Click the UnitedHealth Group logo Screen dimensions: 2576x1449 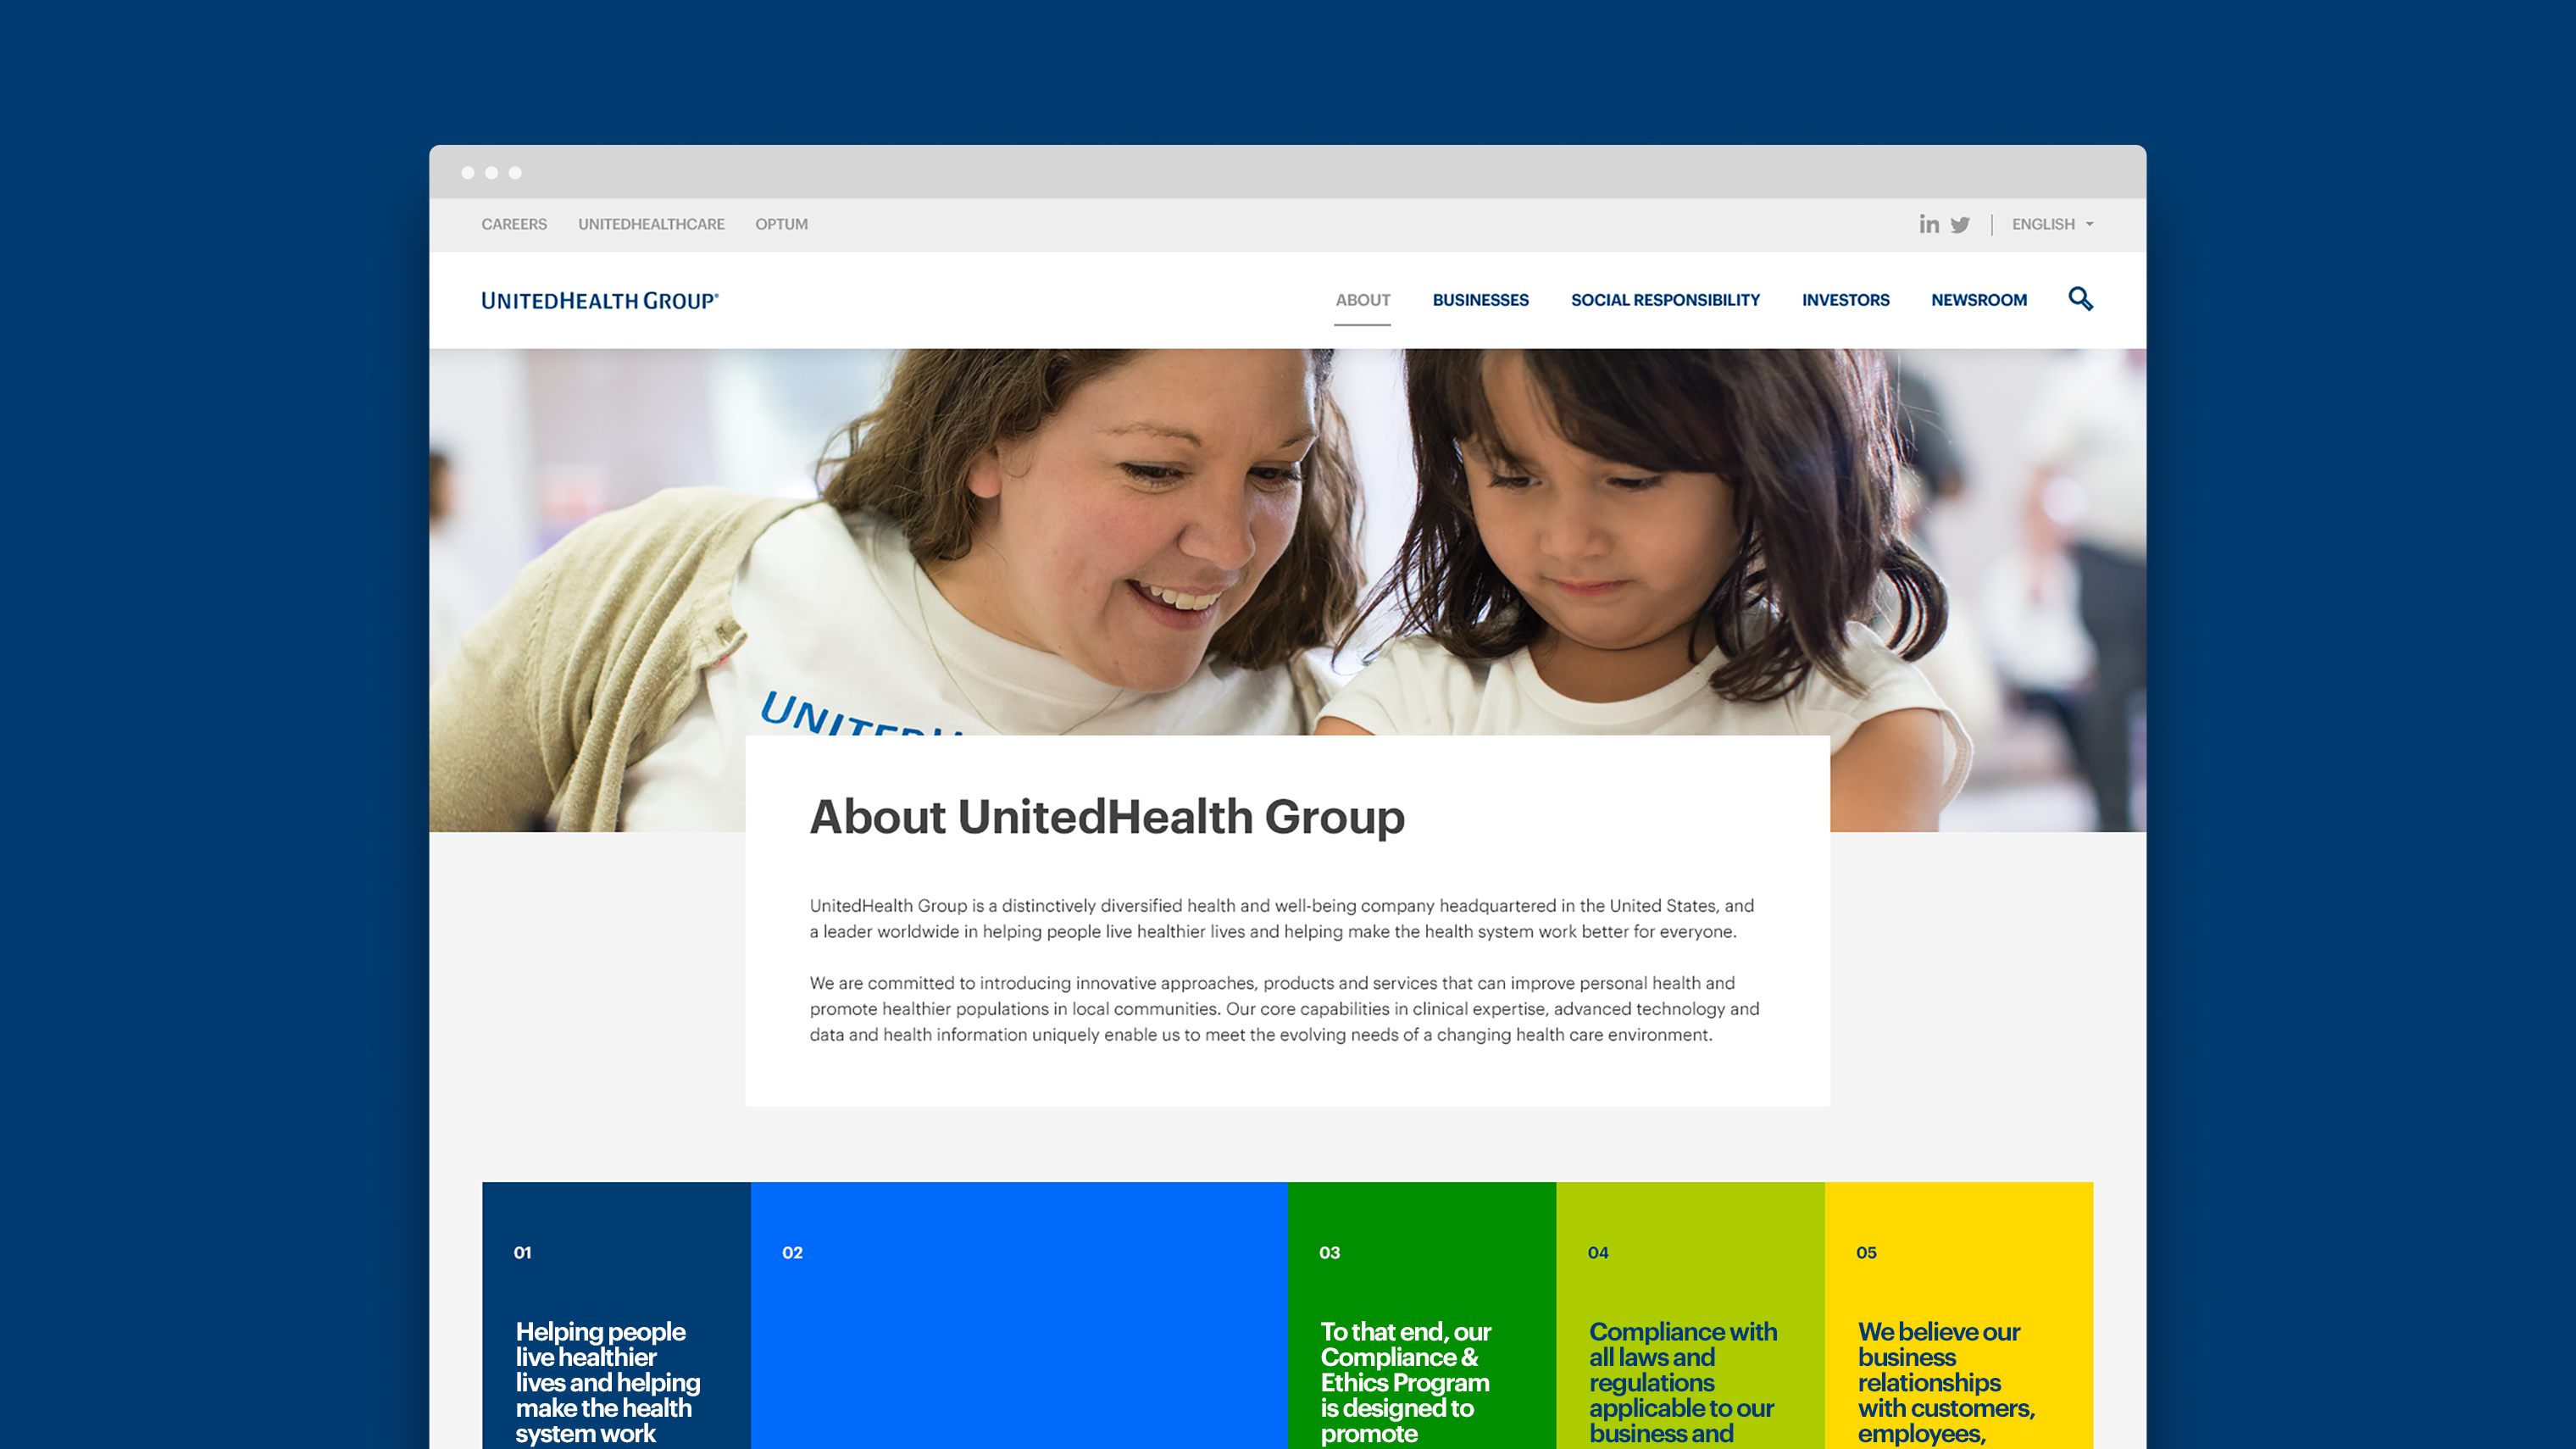[600, 300]
